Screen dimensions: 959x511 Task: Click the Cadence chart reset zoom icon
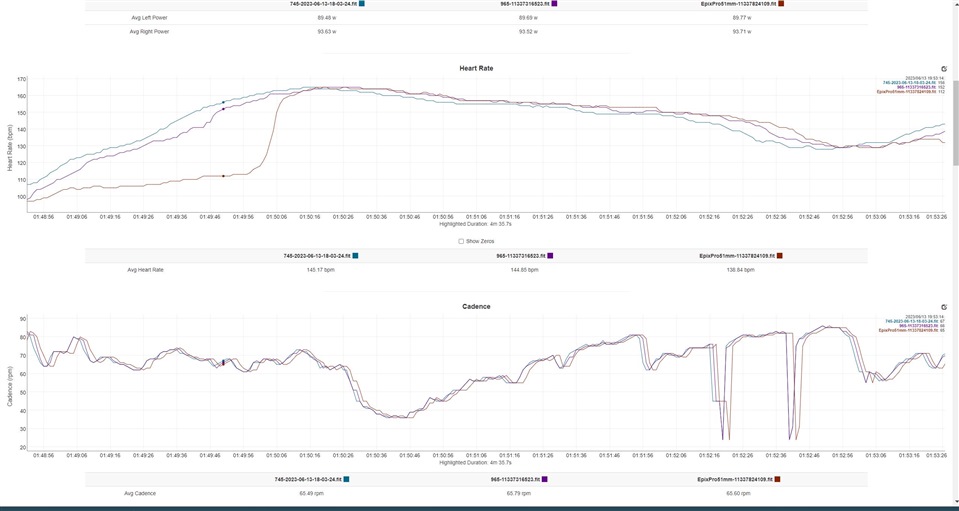[x=943, y=307]
